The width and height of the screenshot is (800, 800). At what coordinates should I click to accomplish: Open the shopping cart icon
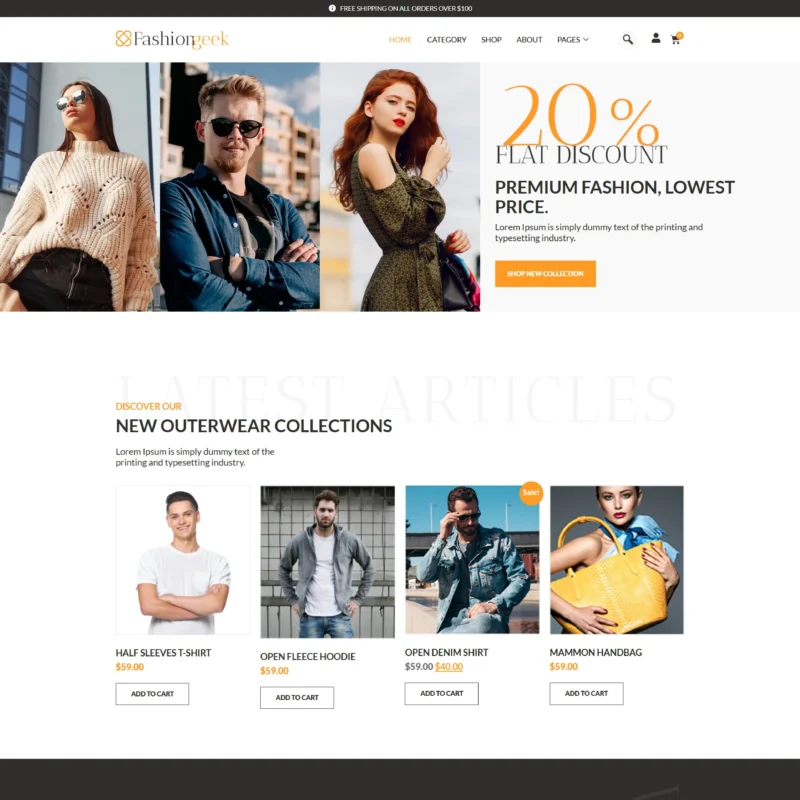677,39
